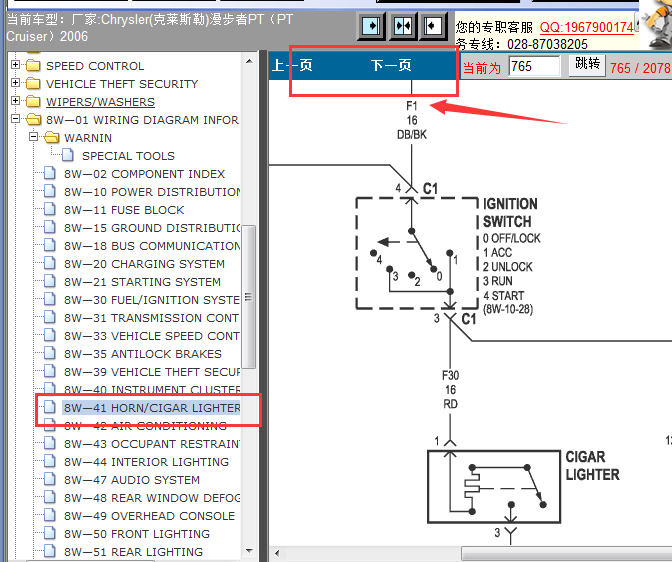This screenshot has width=672, height=562.
Task: Click the 8W-33 VEHICLE SPEED page icon
Action: [50, 335]
